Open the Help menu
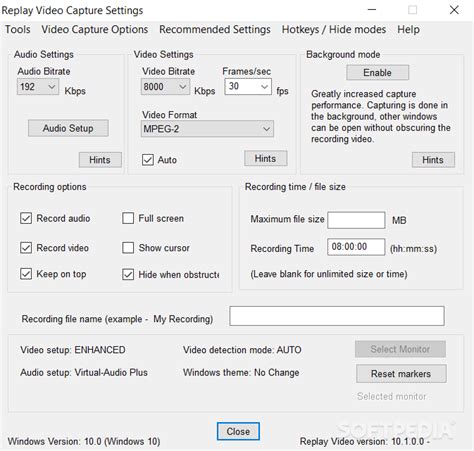The width and height of the screenshot is (474, 451). [408, 29]
